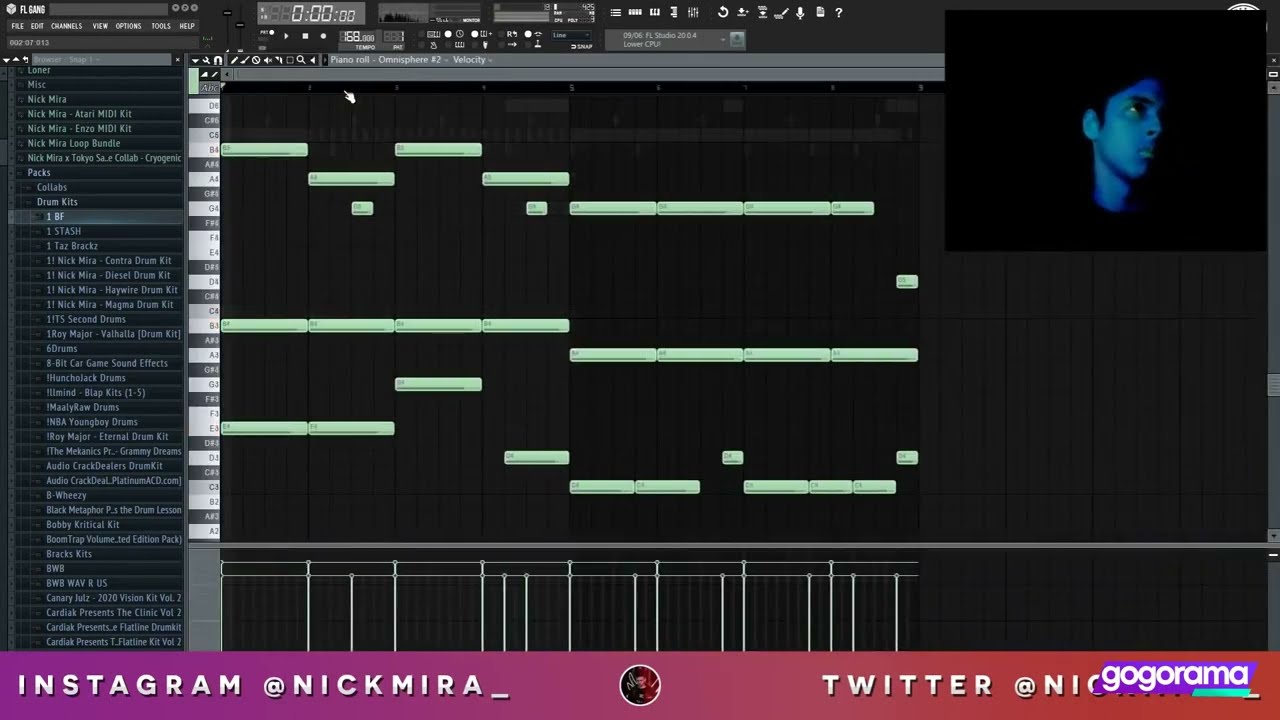Open the HELP menu

[187, 26]
